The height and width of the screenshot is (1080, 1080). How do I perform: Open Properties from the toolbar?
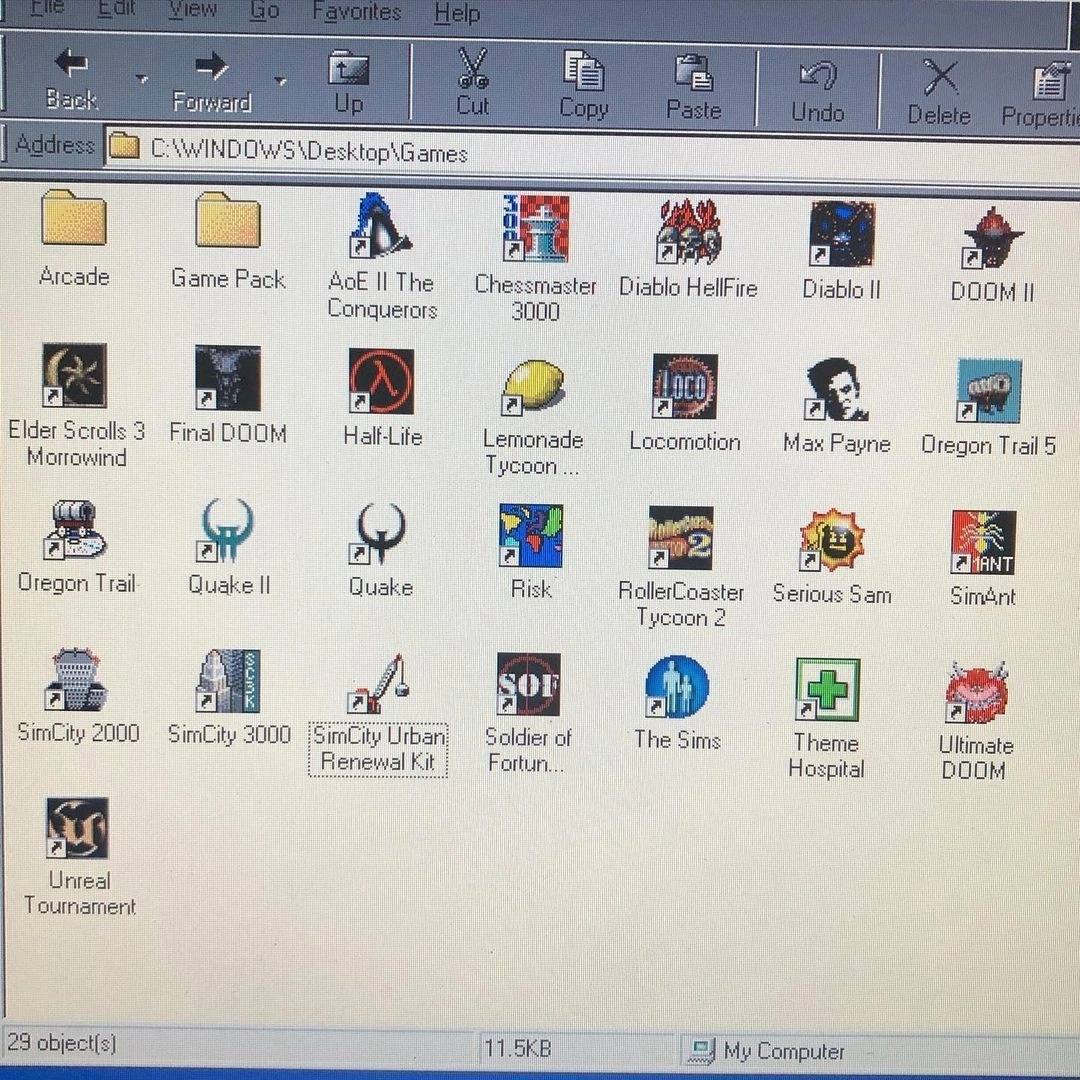(1041, 95)
